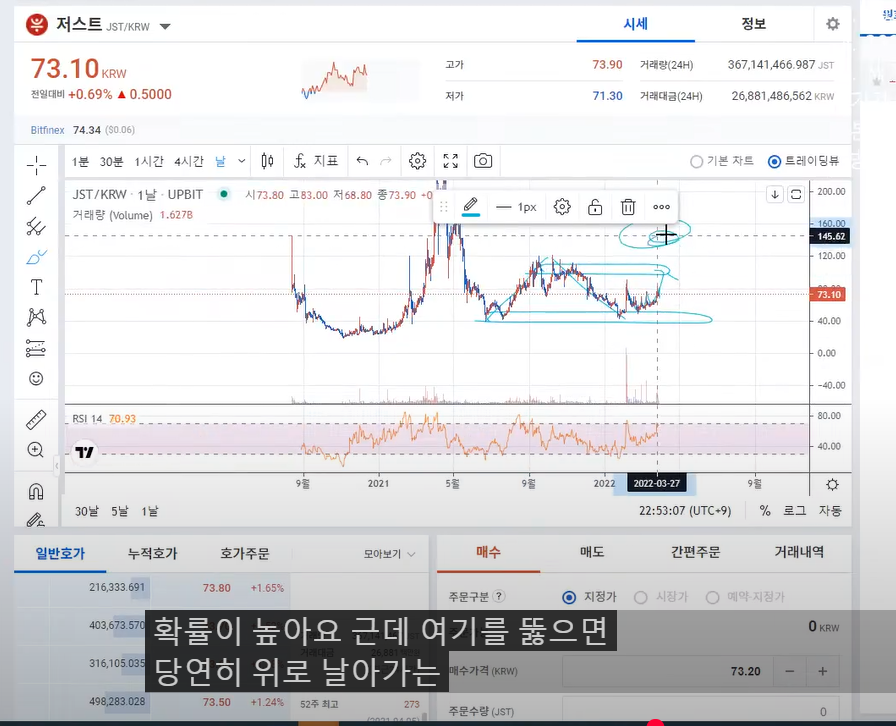Image resolution: width=896 pixels, height=726 pixels.
Task: Collapse the indicator legend arrow on chart
Action: click(x=775, y=194)
